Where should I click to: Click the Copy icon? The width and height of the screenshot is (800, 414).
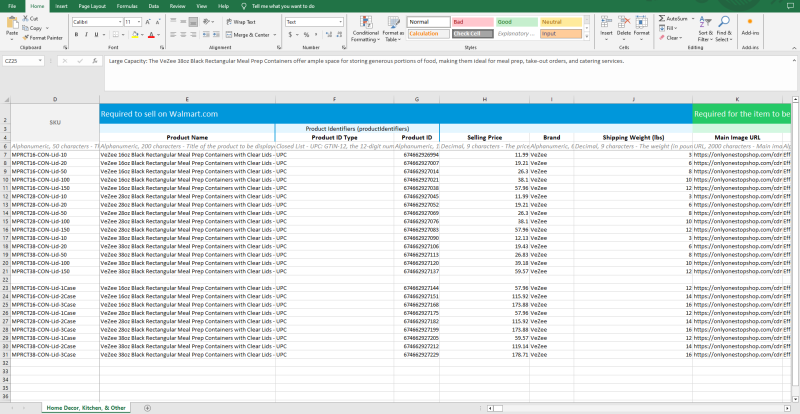(26, 28)
